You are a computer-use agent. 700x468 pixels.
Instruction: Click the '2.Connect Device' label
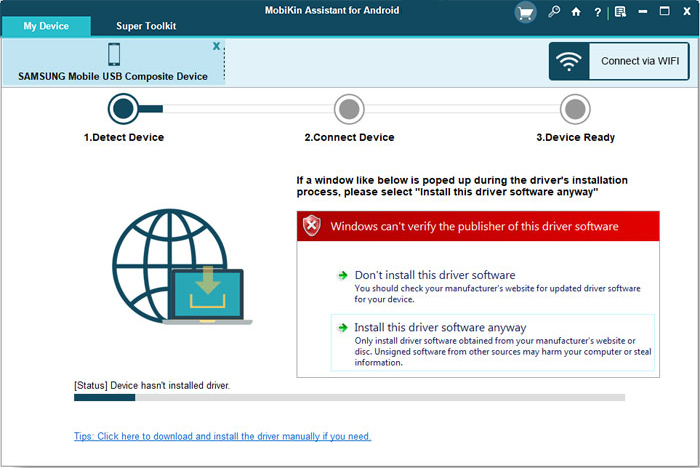tap(349, 138)
